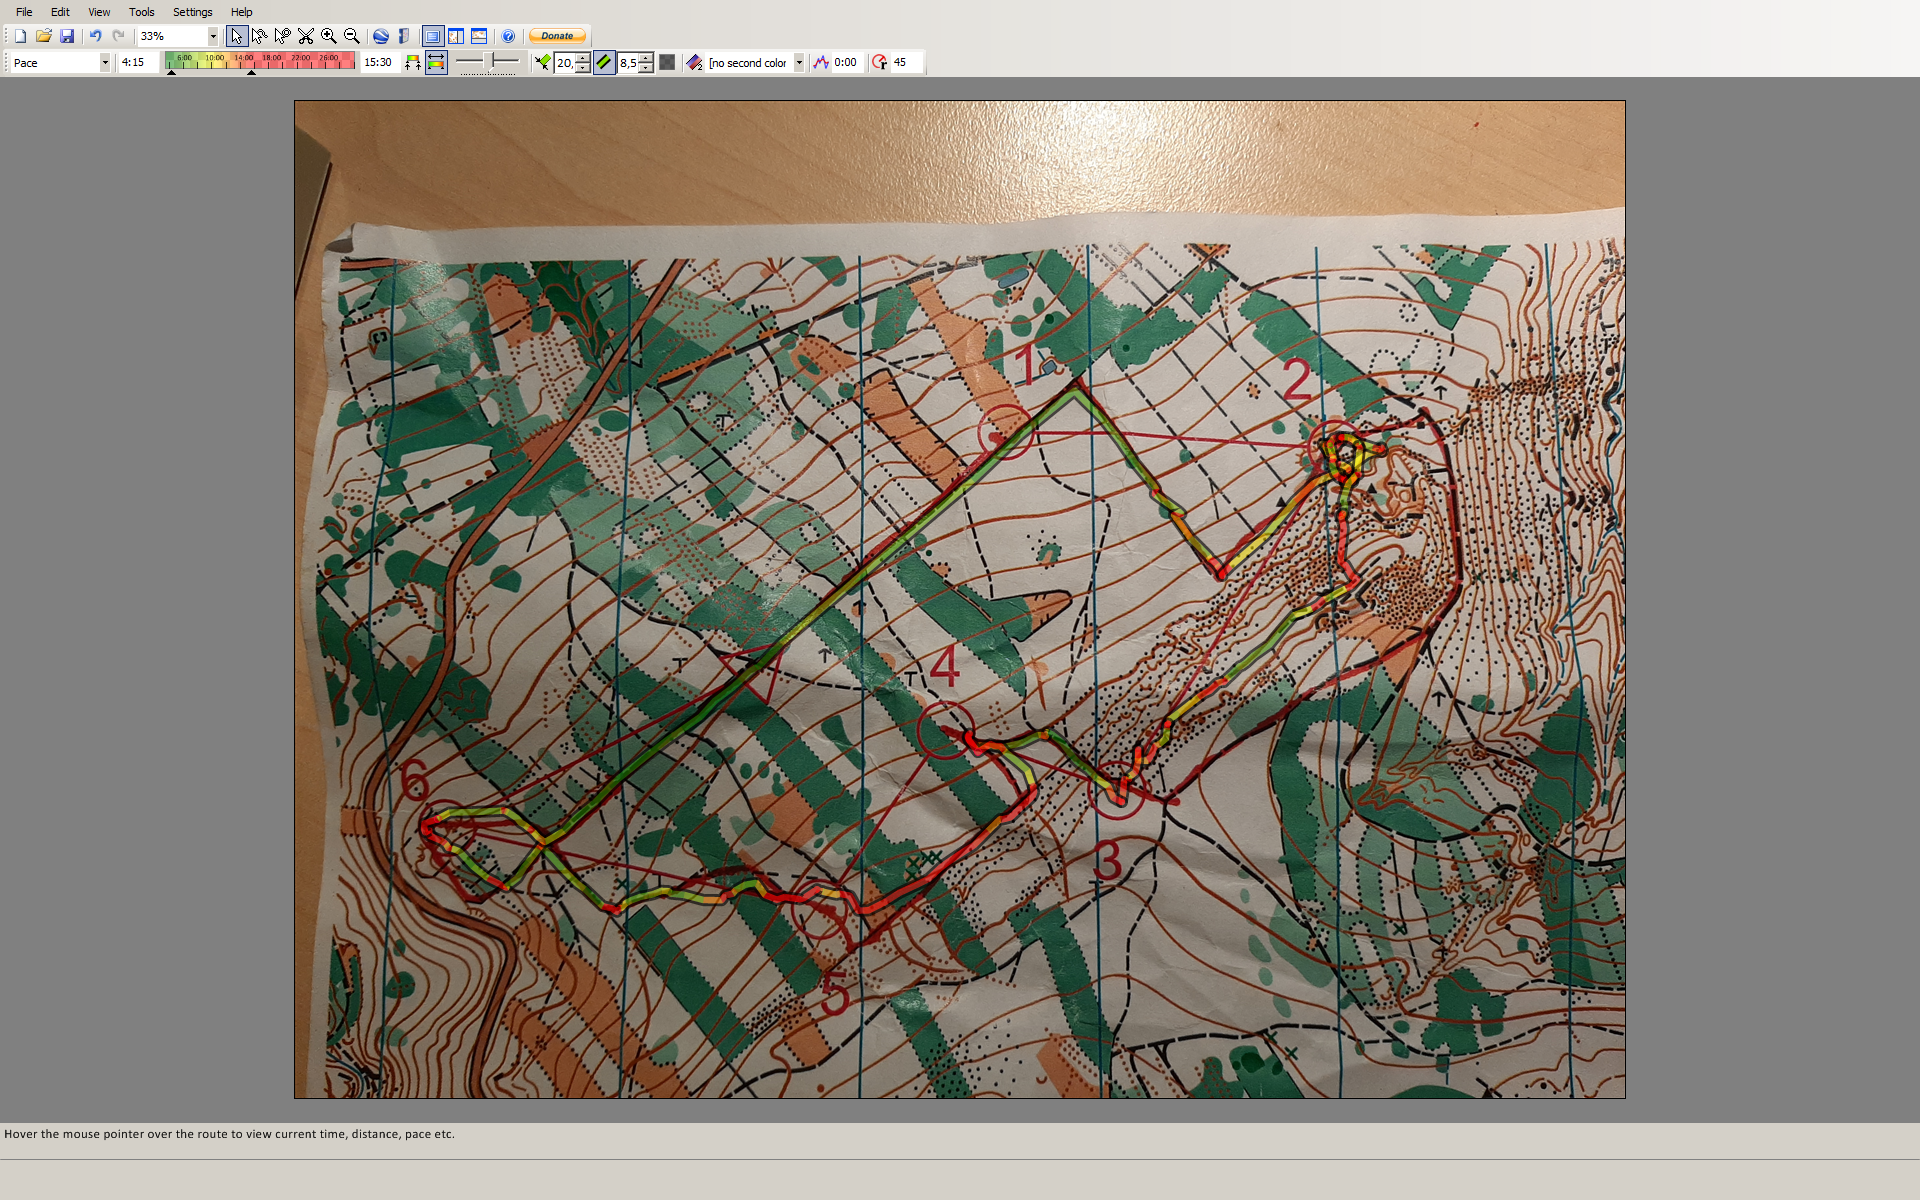Open the Pace attribute dropdown
Screen dimensions: 1920x1200
105,62
